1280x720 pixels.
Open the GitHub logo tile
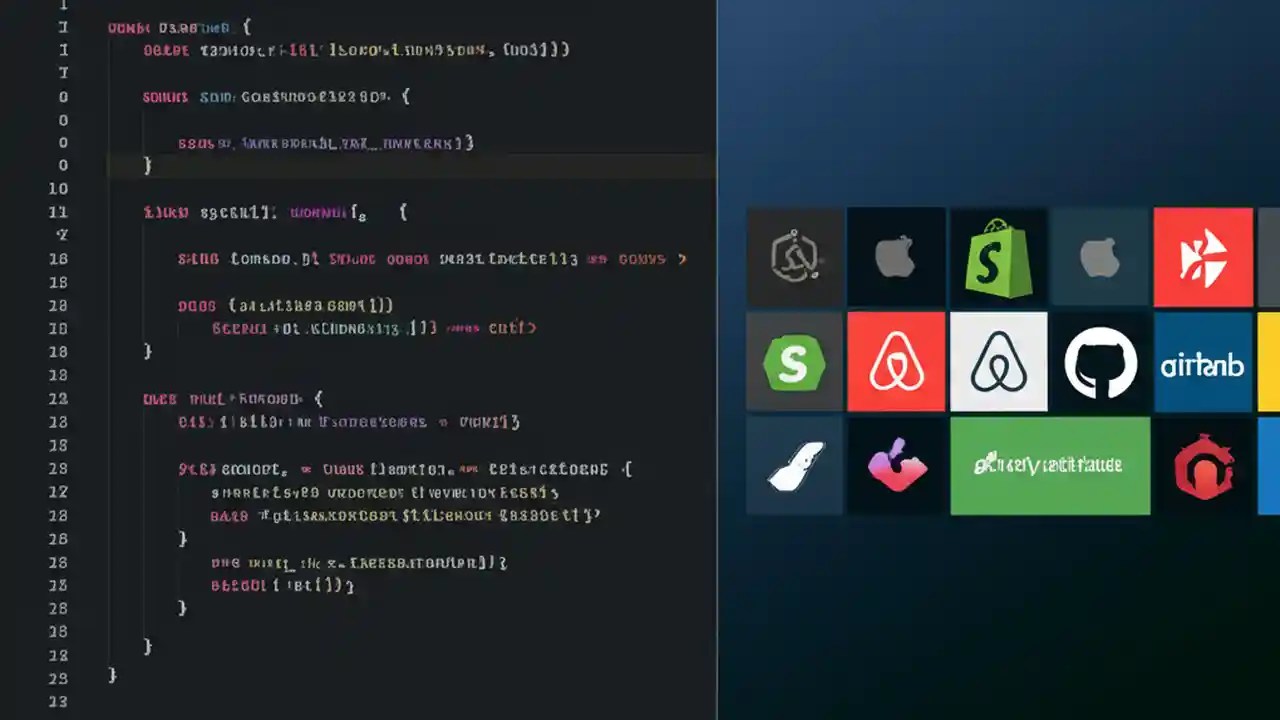point(1100,362)
